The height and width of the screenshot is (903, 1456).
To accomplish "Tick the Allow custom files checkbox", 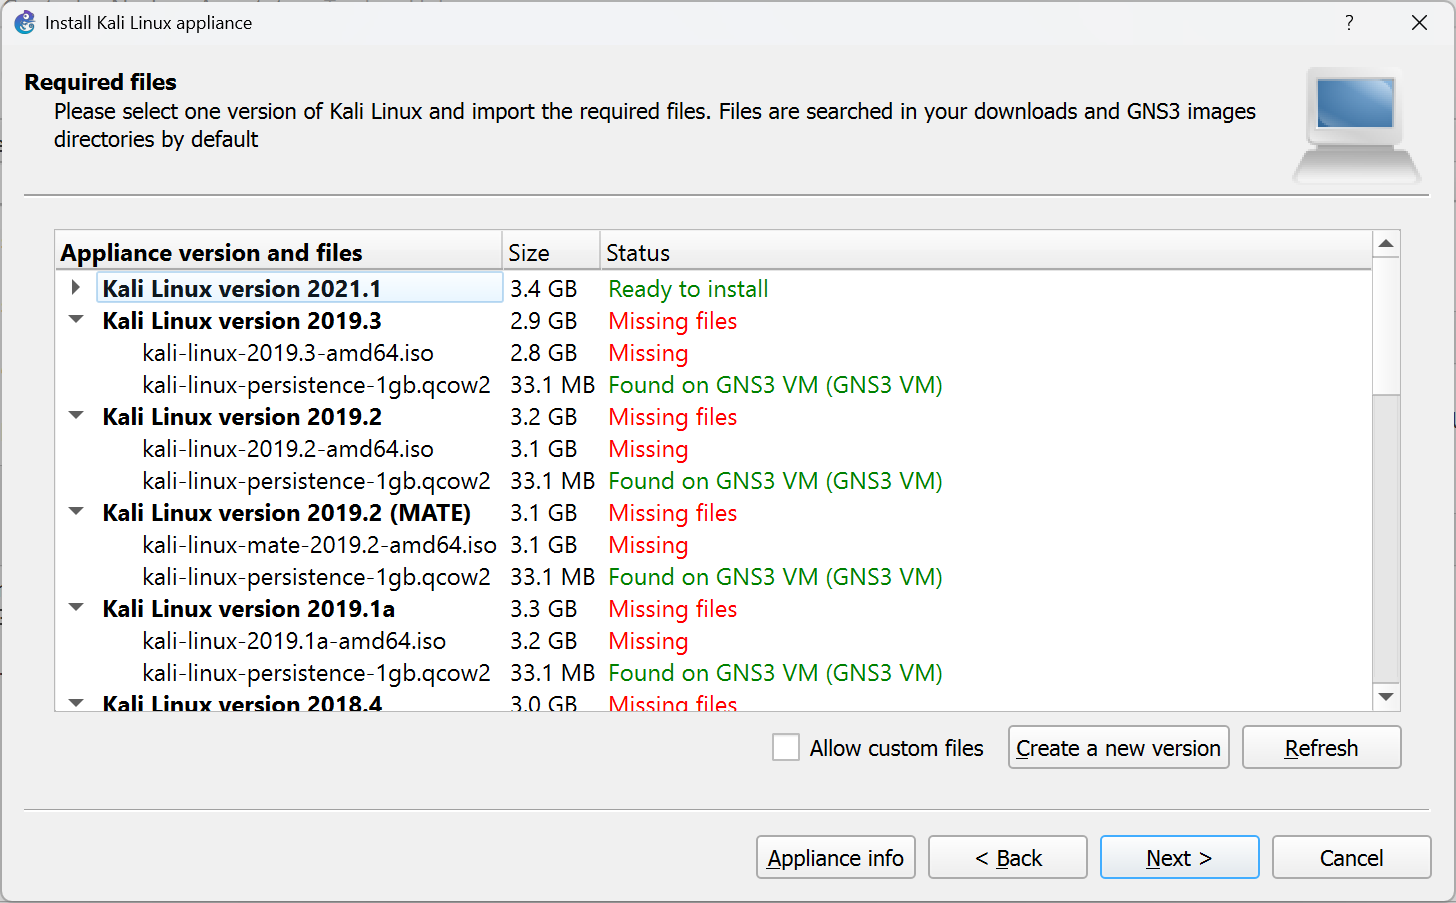I will 786,747.
